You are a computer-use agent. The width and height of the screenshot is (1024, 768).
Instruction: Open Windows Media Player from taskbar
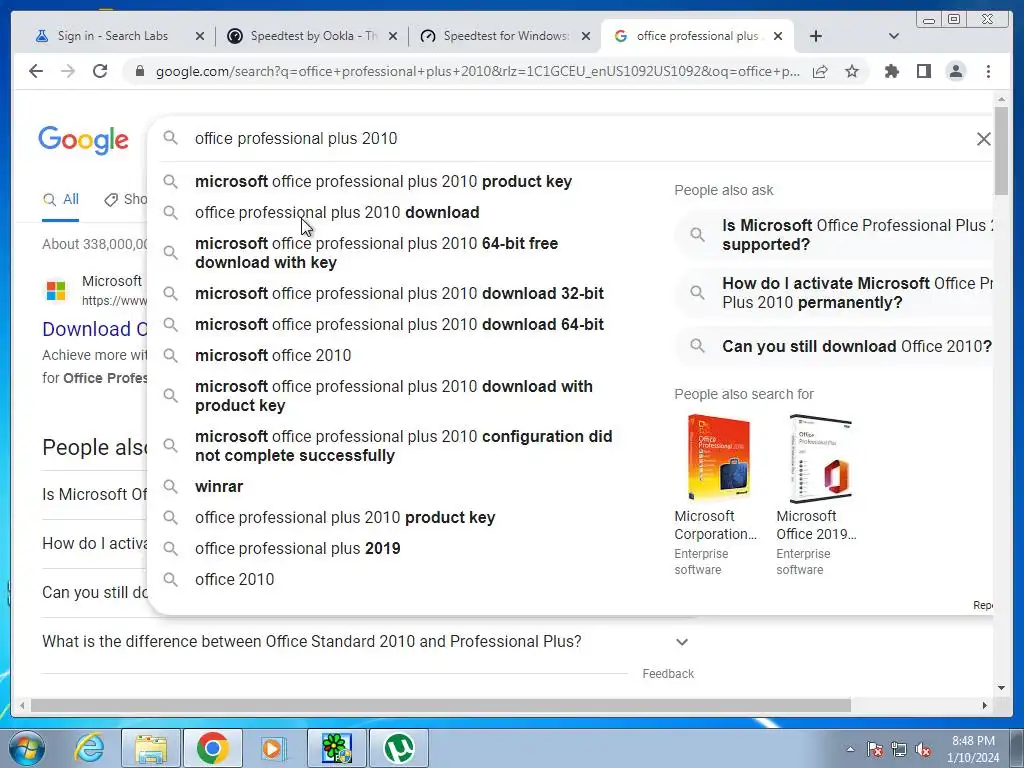click(x=274, y=748)
